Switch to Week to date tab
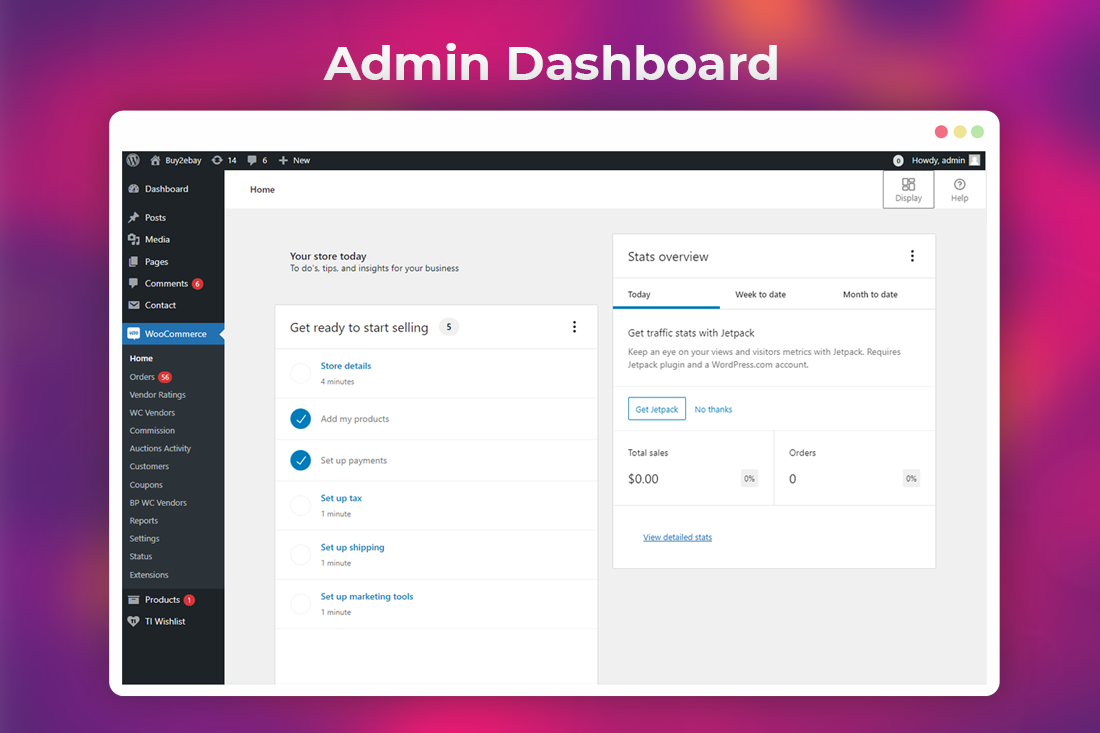Viewport: 1100px width, 733px height. pos(760,295)
